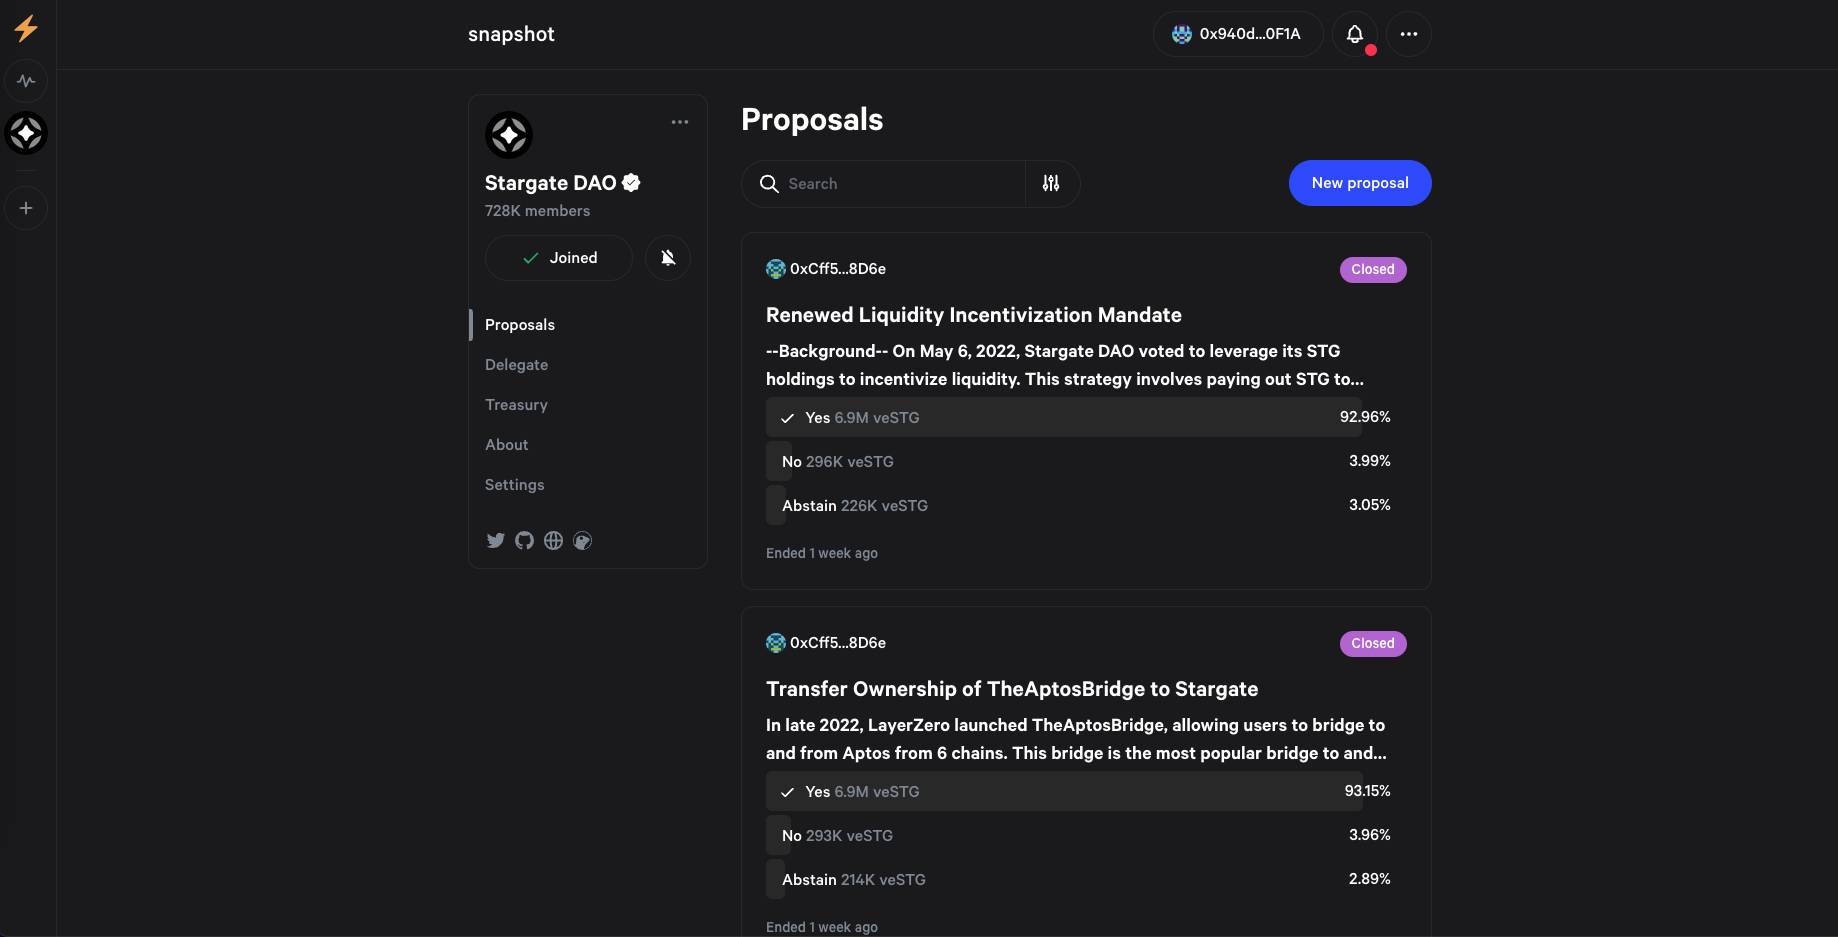Click the verified badge next to Stargate DAO
Image resolution: width=1838 pixels, height=937 pixels.
pyautogui.click(x=631, y=182)
